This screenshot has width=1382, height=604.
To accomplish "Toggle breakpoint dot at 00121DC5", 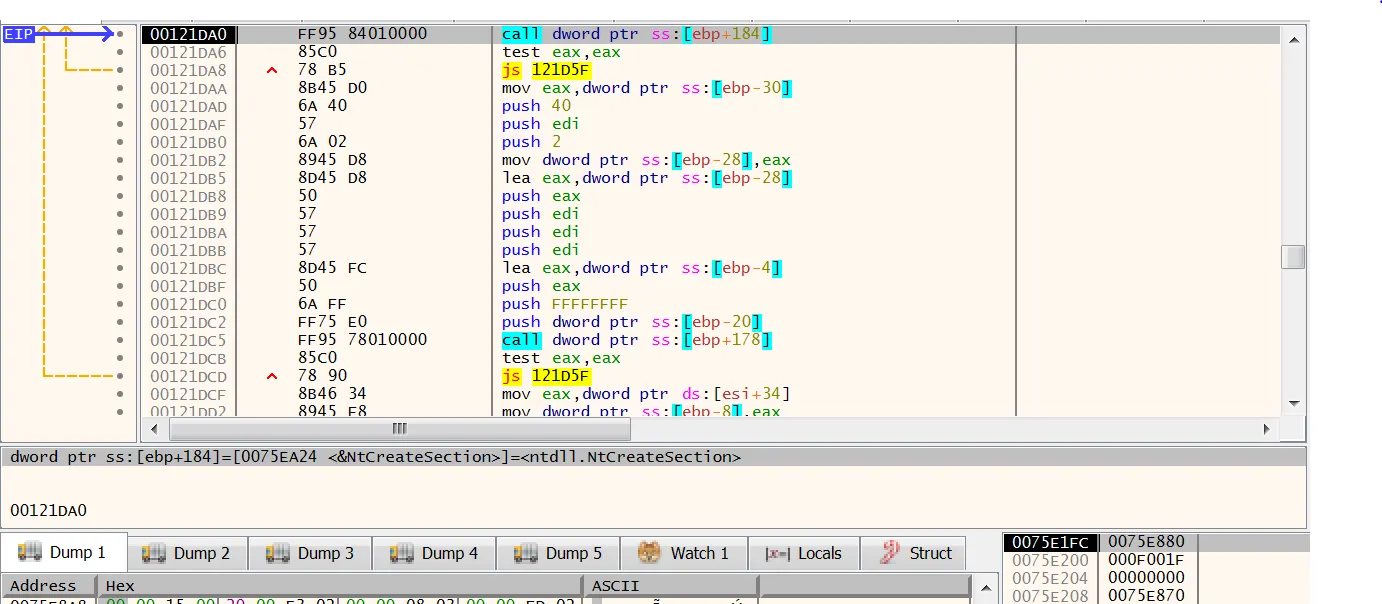I will [x=120, y=340].
